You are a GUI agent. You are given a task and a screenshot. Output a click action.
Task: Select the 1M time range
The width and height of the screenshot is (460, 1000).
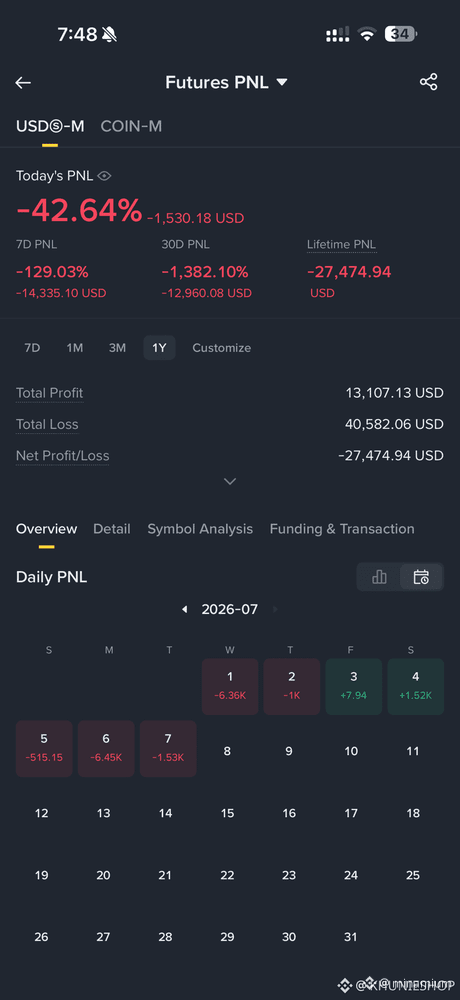(x=75, y=348)
